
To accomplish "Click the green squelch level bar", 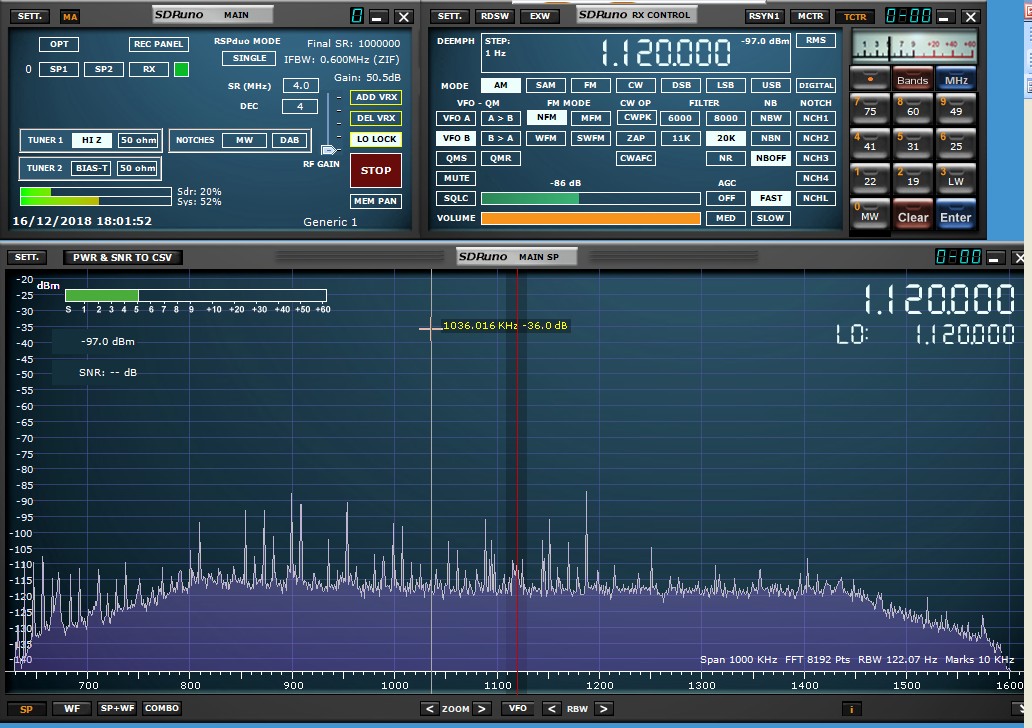I will [590, 199].
